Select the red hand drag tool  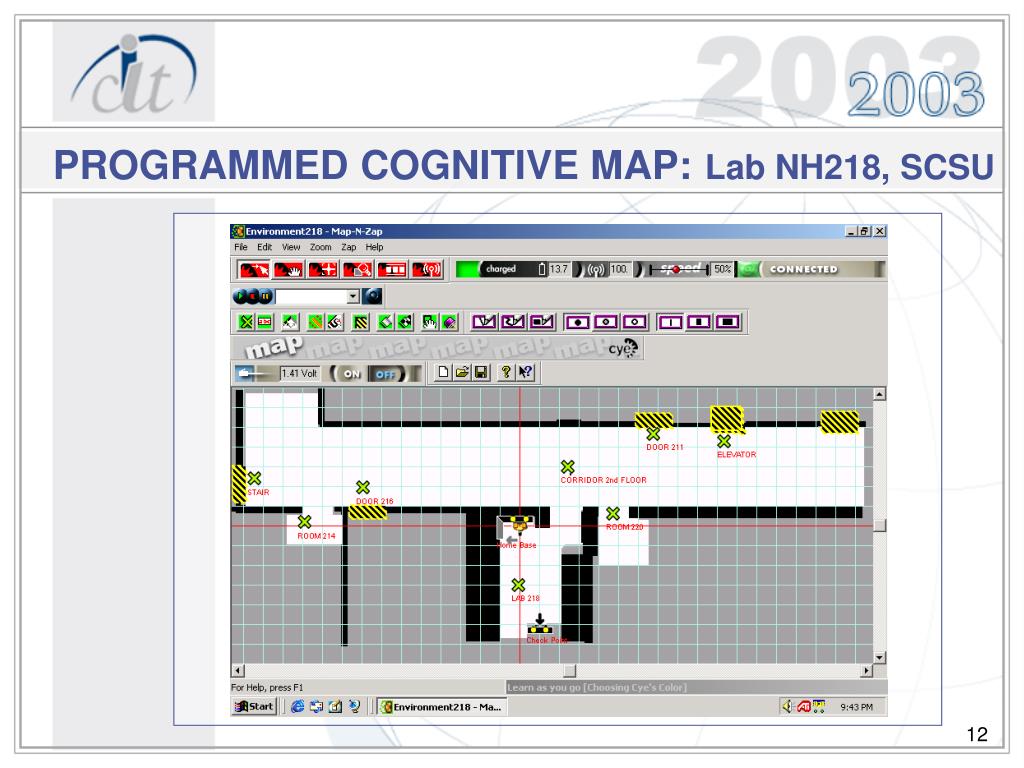pos(288,269)
